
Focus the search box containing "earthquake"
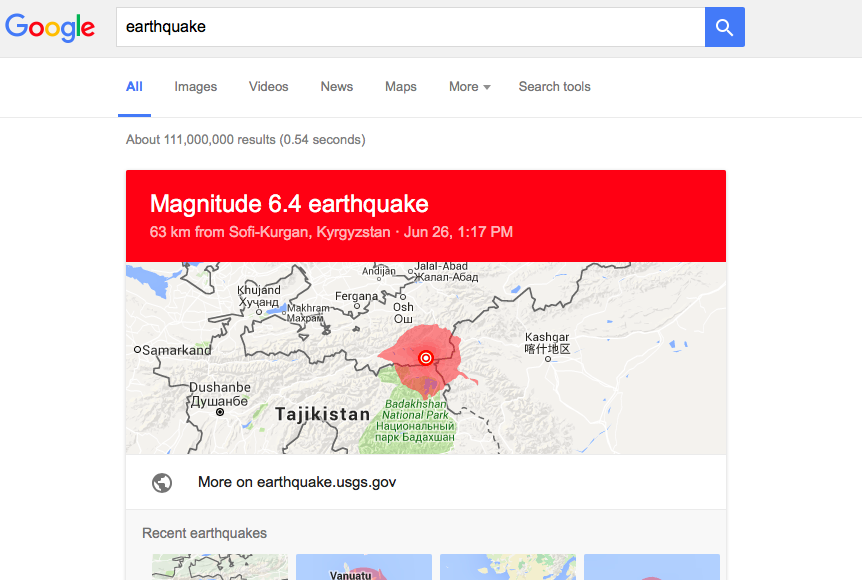coord(410,27)
